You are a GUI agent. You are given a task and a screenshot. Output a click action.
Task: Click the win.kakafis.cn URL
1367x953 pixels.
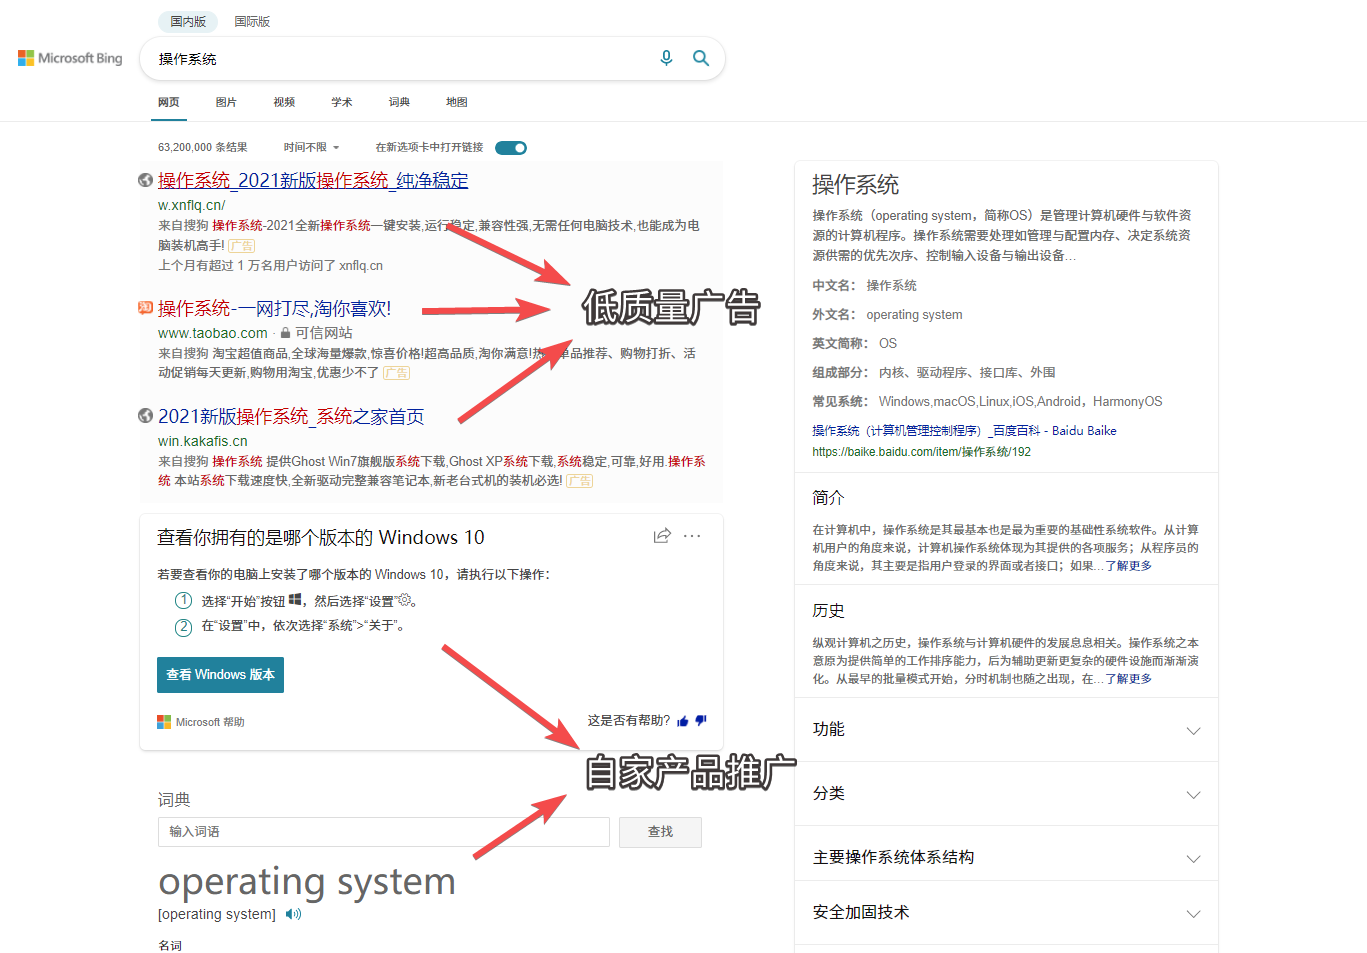(x=203, y=441)
